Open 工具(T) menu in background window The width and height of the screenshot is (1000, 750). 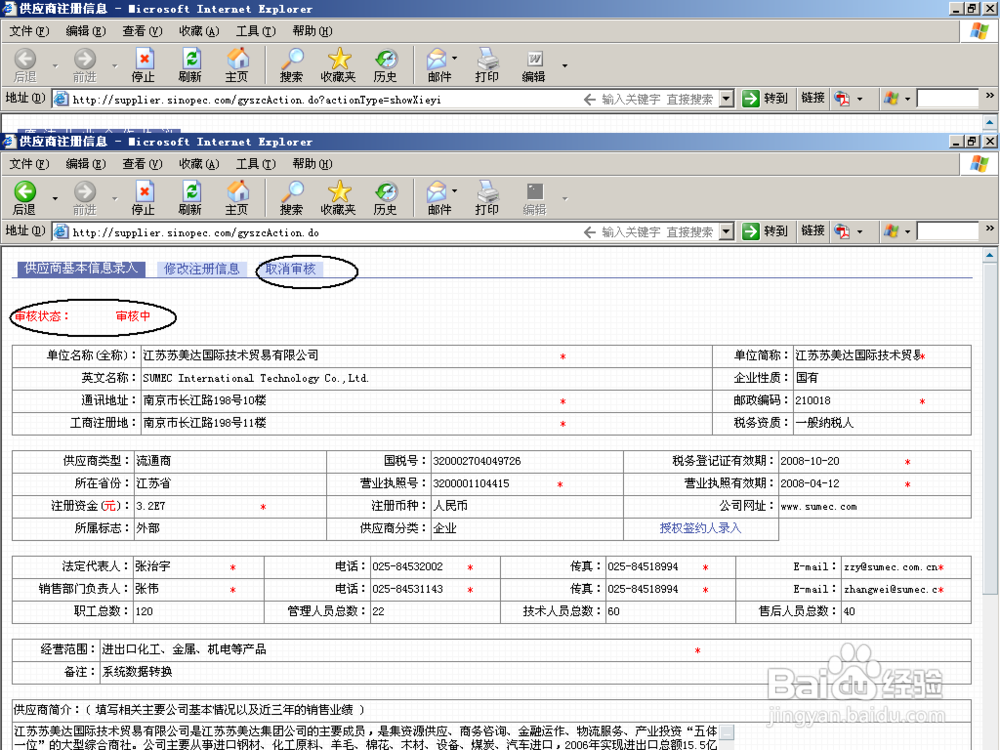[256, 31]
